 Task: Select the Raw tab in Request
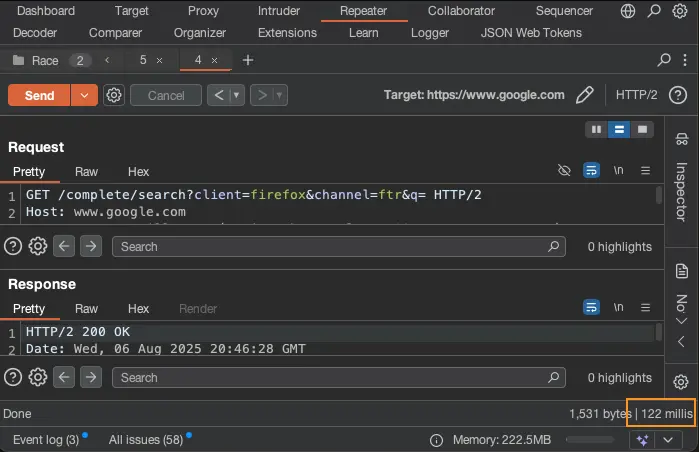coord(87,171)
